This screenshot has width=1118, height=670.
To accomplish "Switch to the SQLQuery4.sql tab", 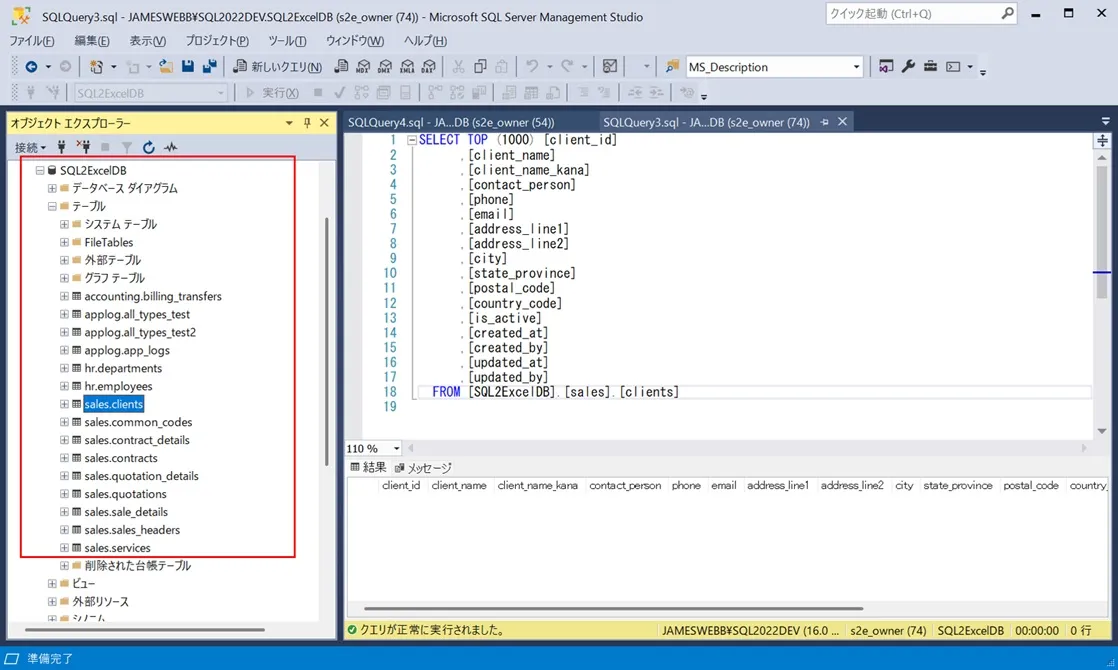I will pyautogui.click(x=451, y=123).
